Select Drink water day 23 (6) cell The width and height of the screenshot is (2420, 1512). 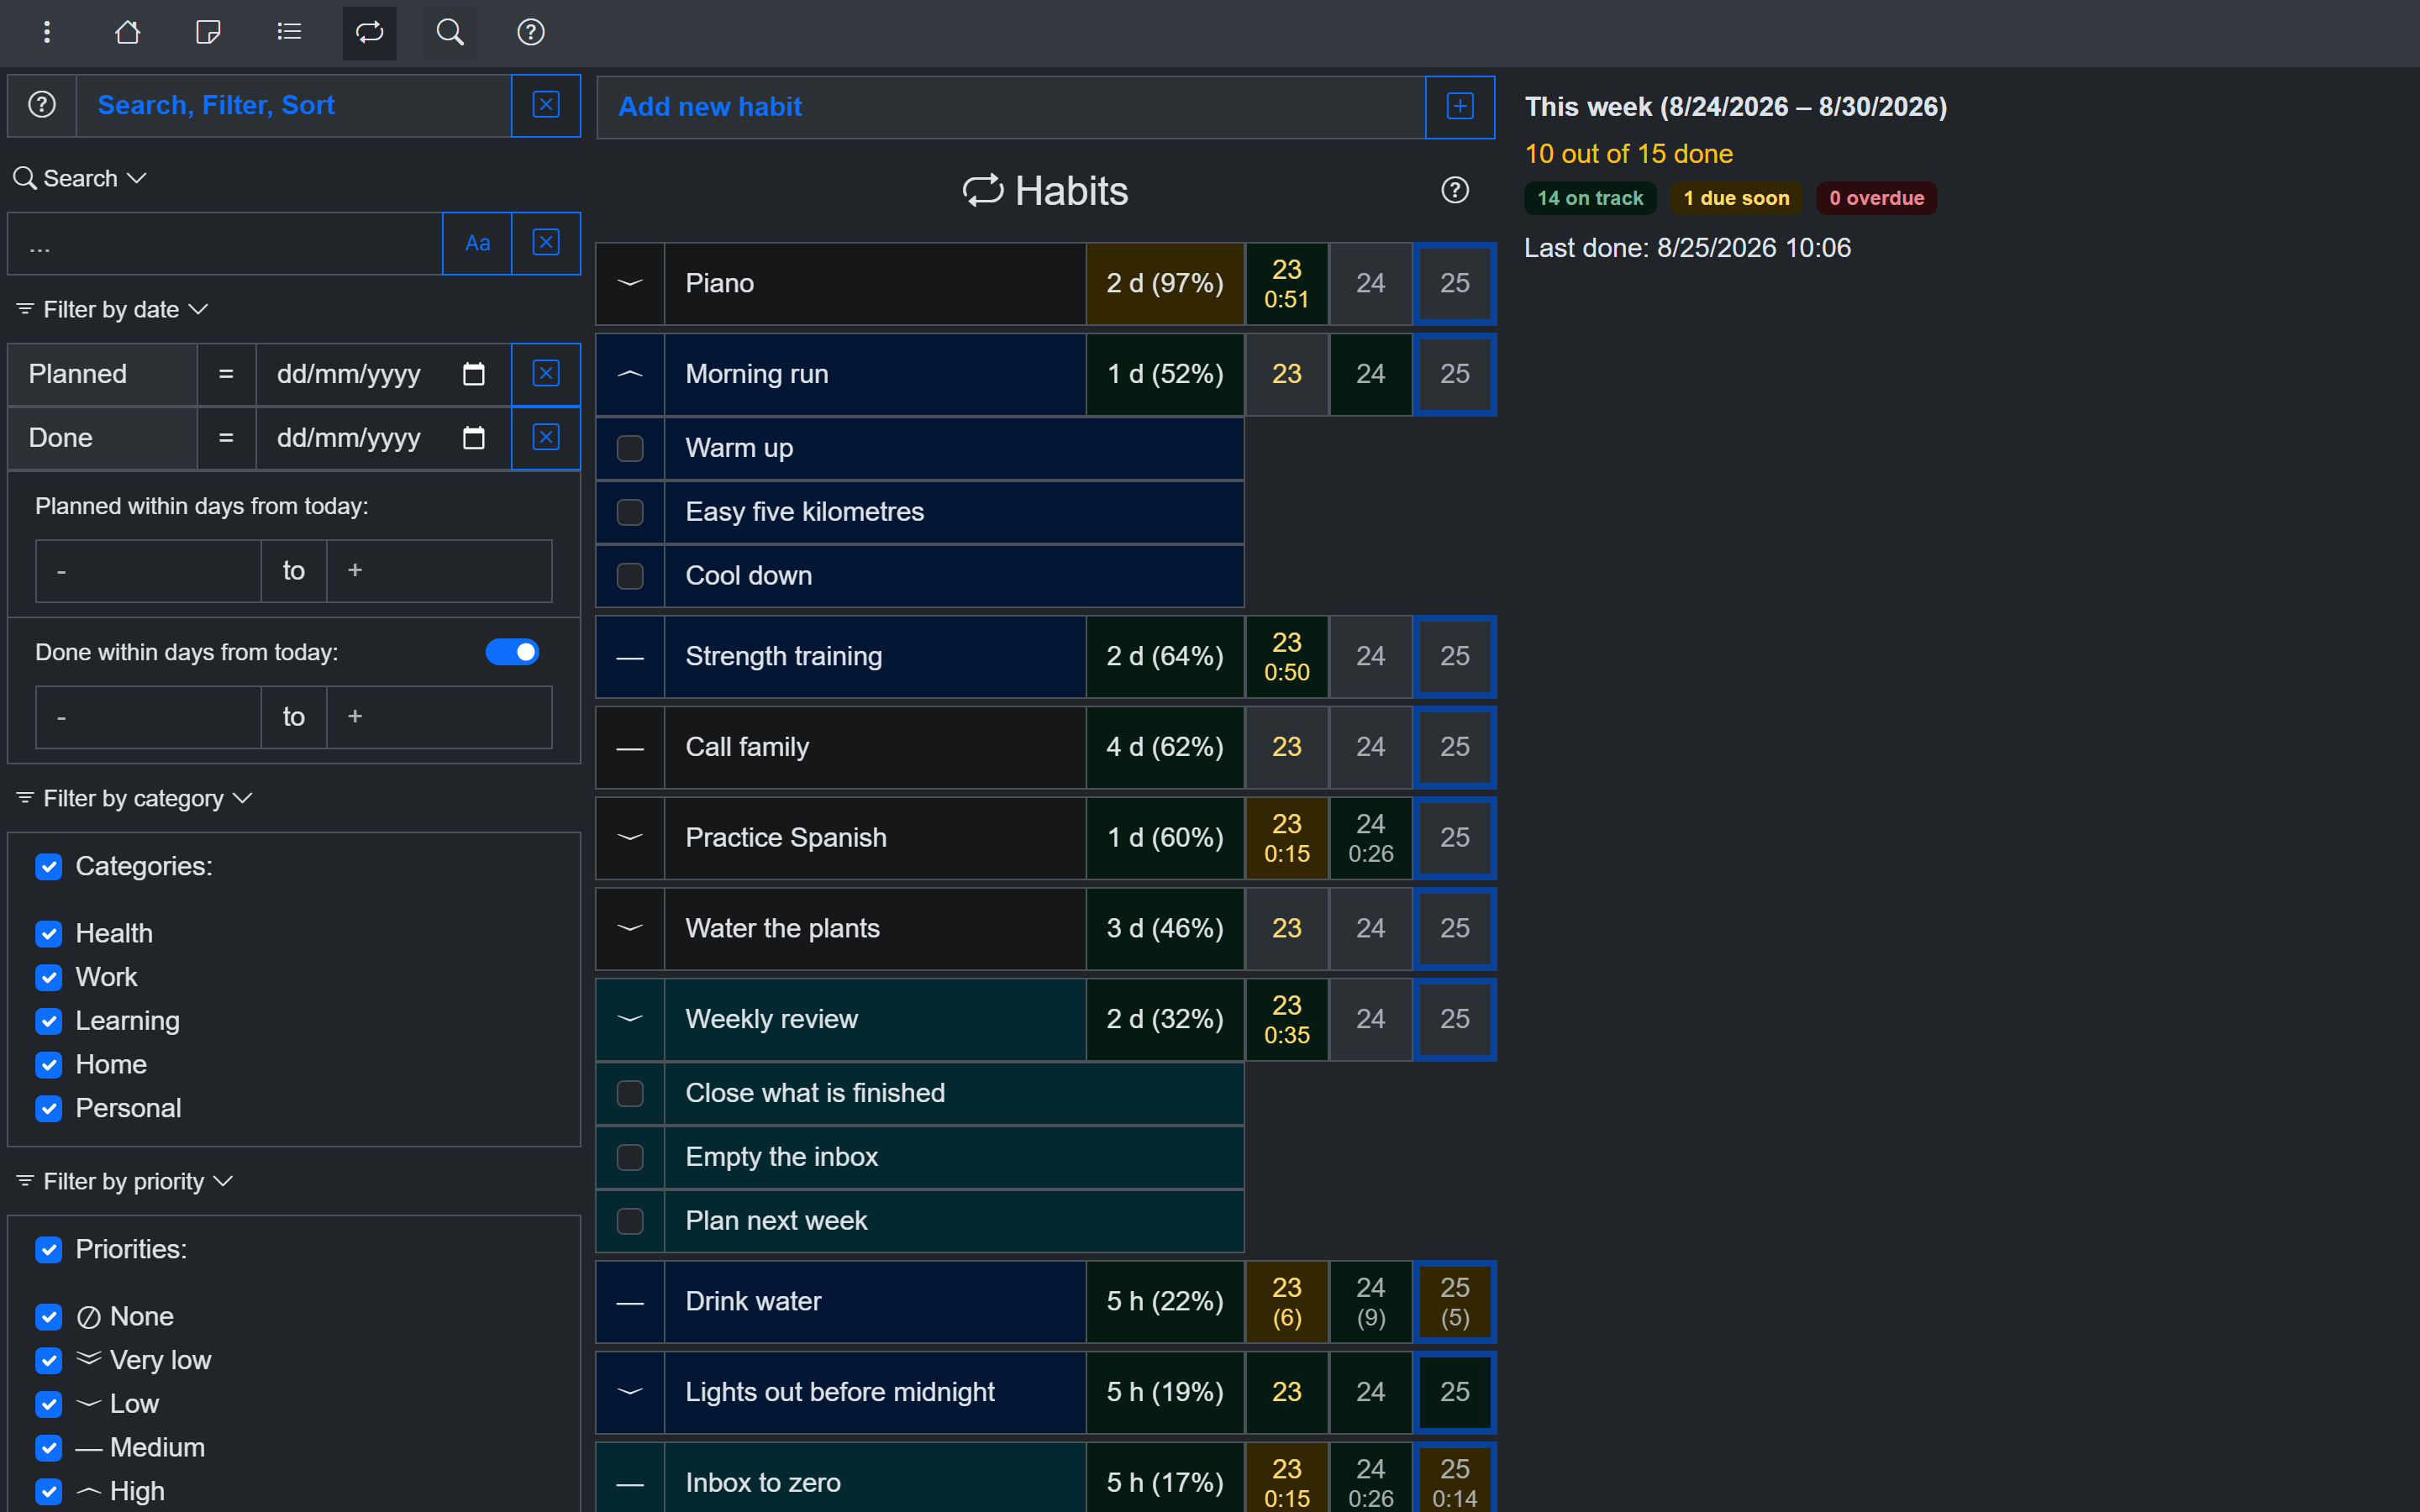(1286, 1302)
